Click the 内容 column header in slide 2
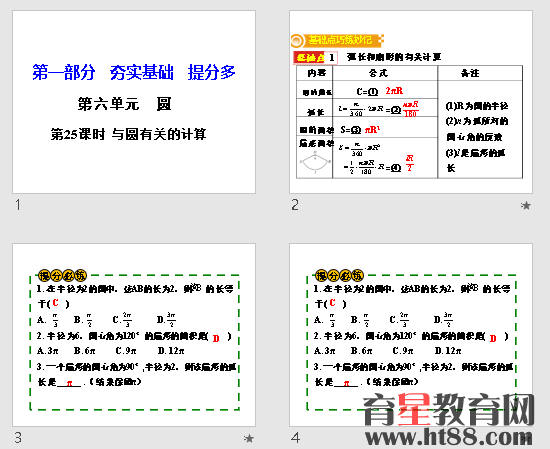The image size is (550, 449). click(317, 73)
